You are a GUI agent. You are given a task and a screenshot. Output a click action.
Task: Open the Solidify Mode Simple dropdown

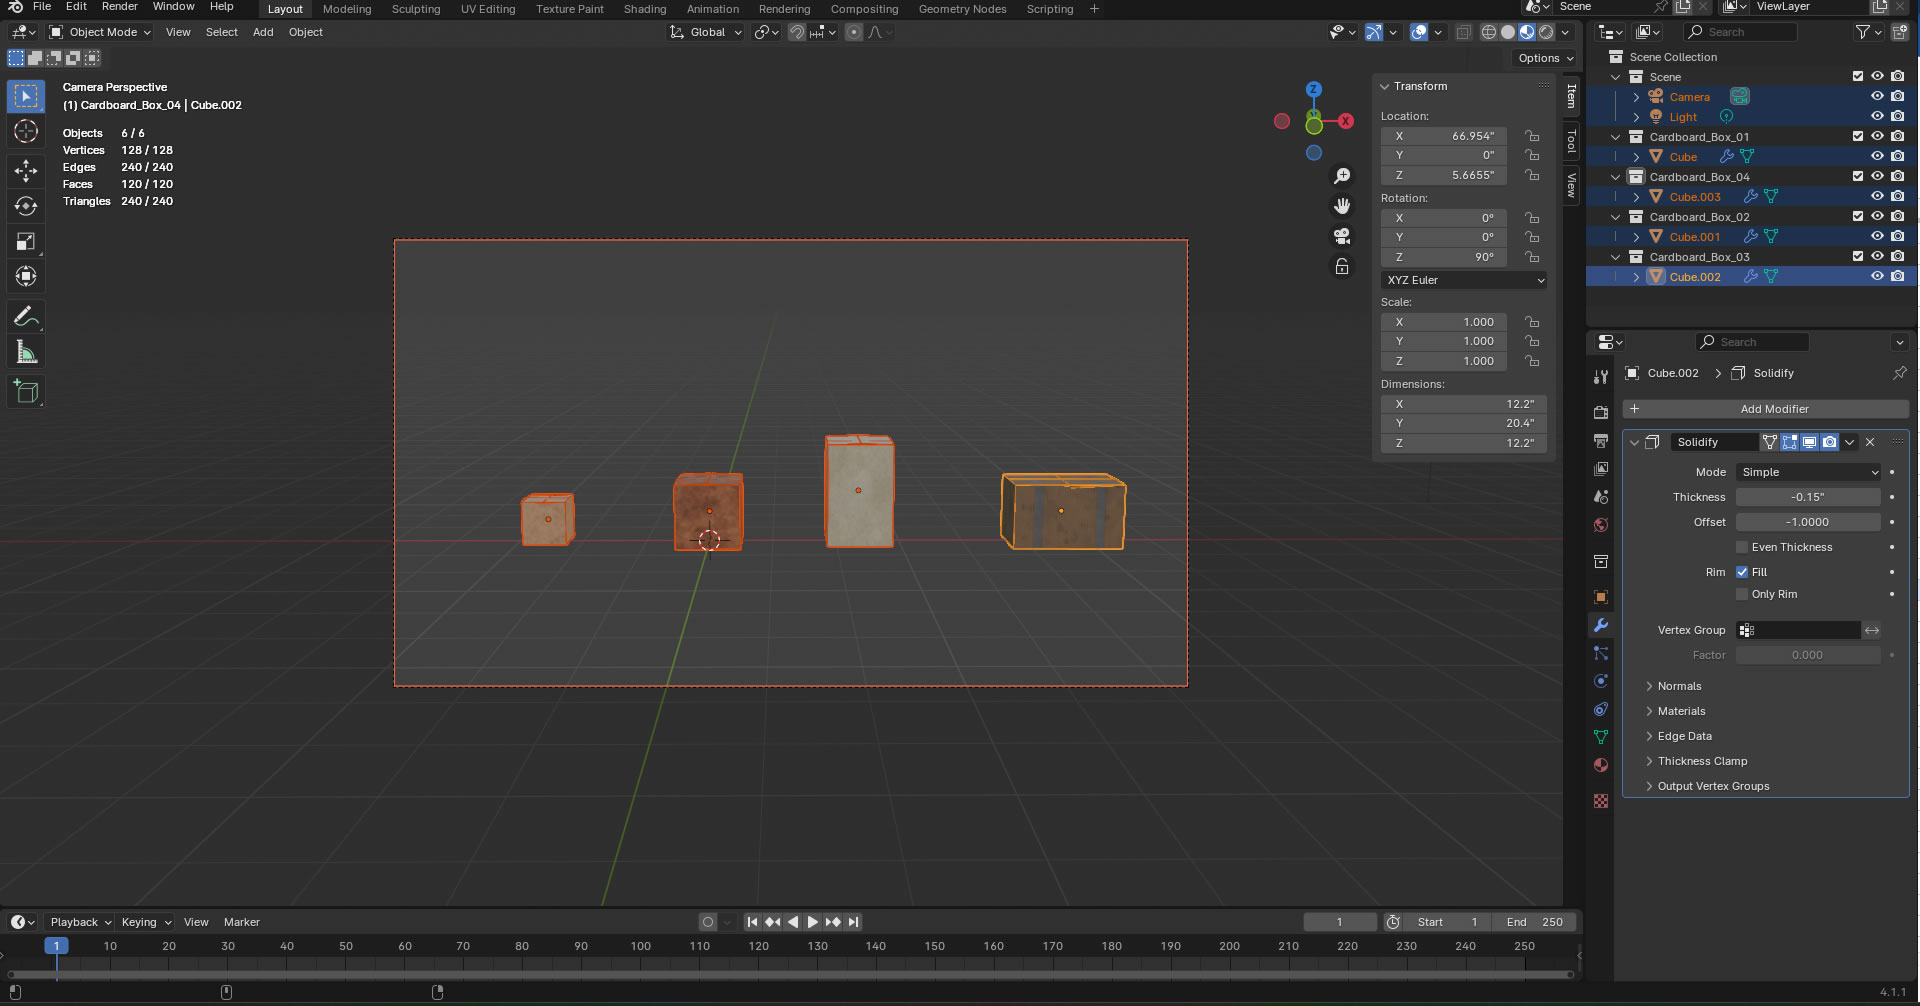click(x=1809, y=472)
